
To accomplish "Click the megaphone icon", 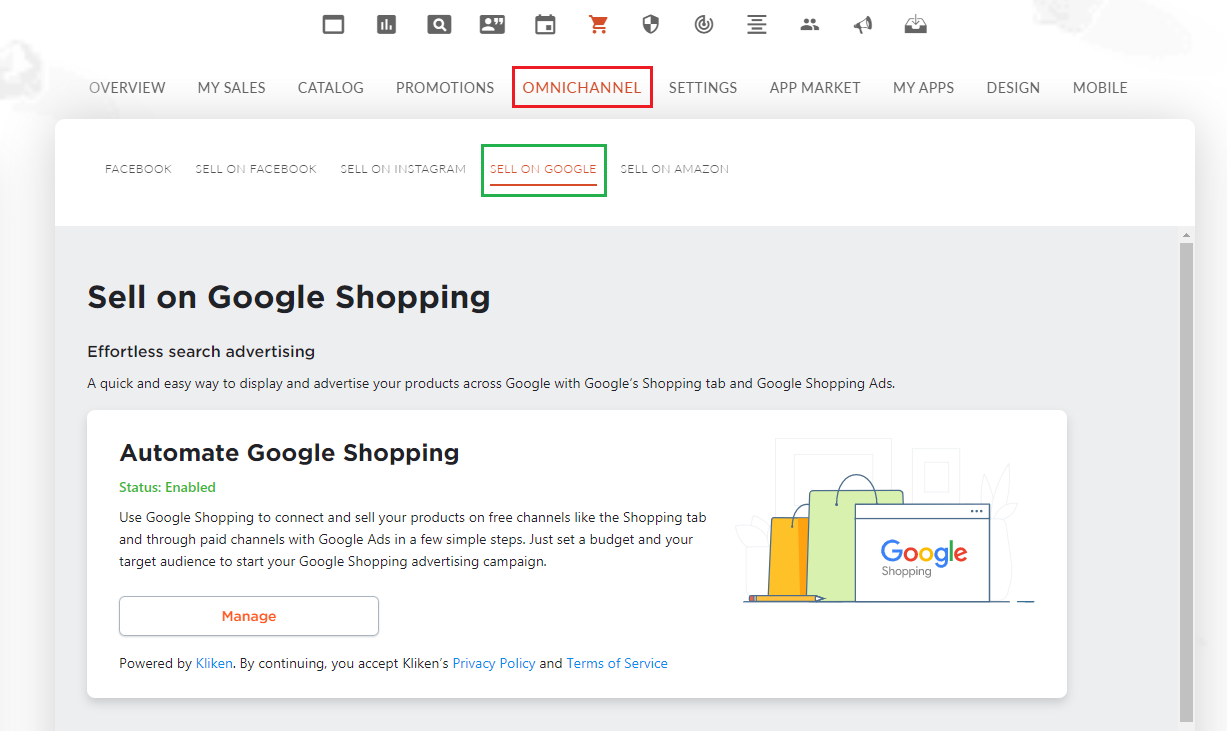I will point(862,25).
